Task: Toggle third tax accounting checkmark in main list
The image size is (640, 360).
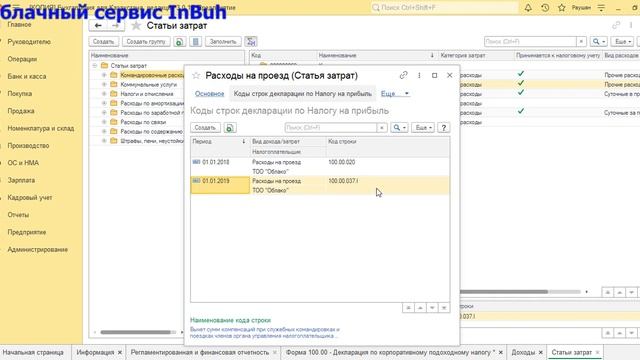Action: click(x=520, y=92)
